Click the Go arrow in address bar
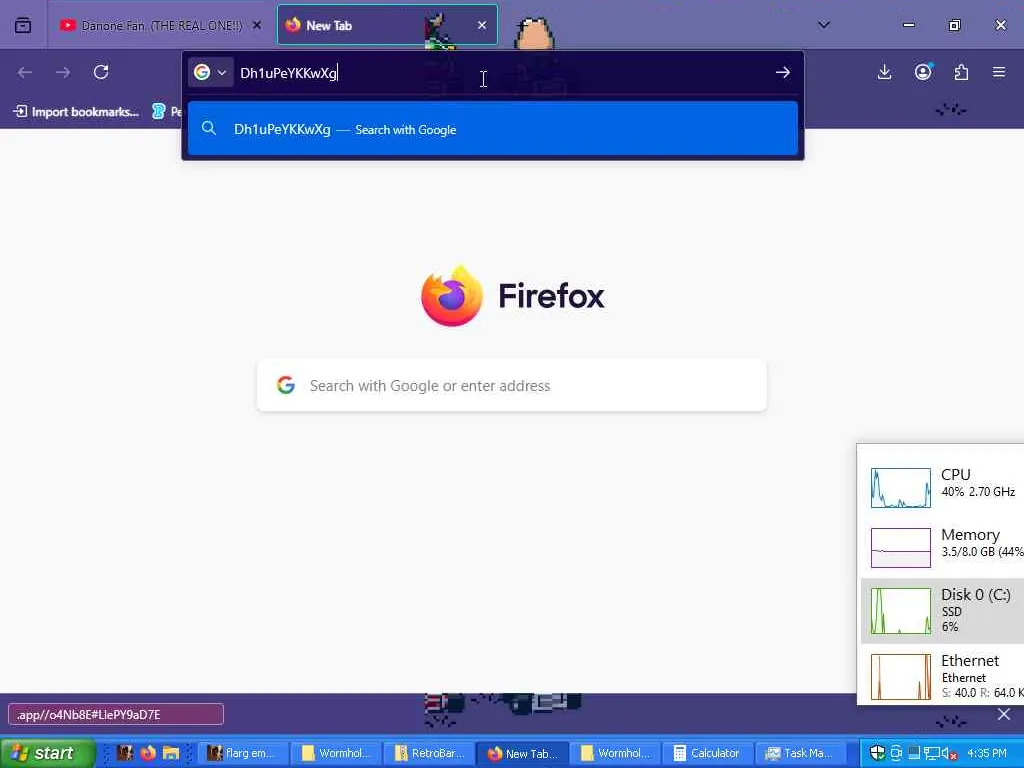 point(782,72)
